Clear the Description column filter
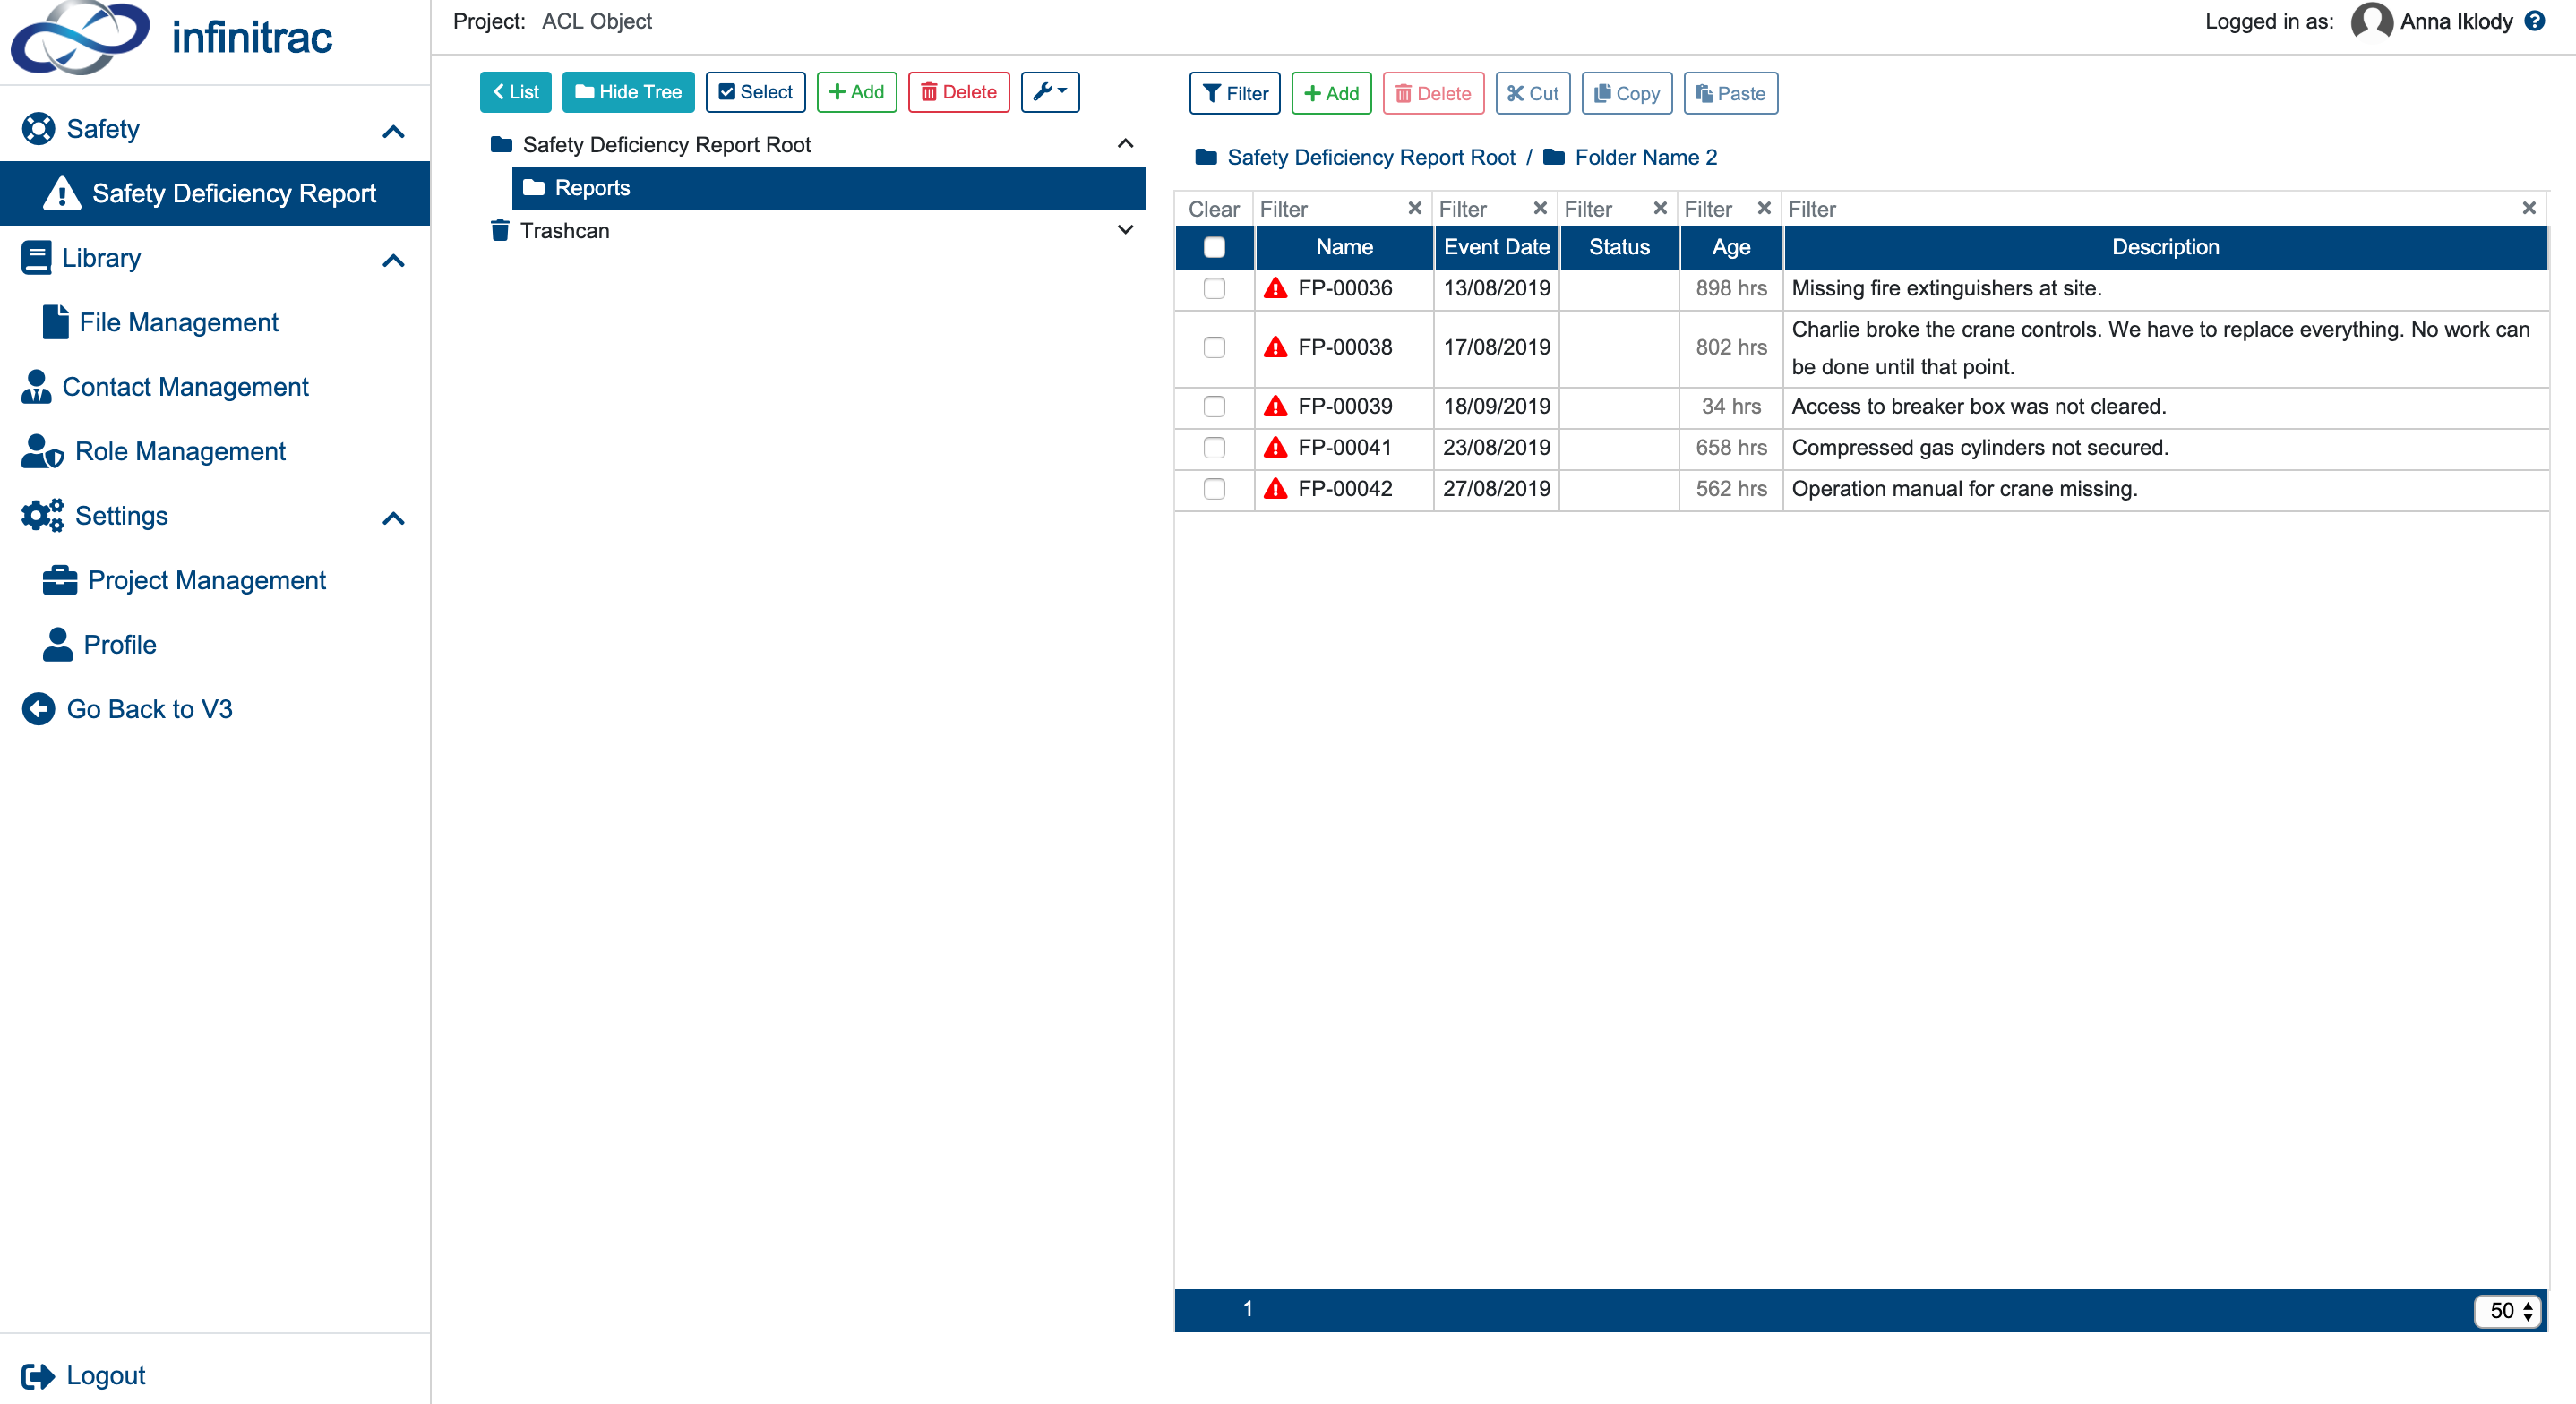This screenshot has height=1404, width=2576. pyautogui.click(x=2529, y=208)
